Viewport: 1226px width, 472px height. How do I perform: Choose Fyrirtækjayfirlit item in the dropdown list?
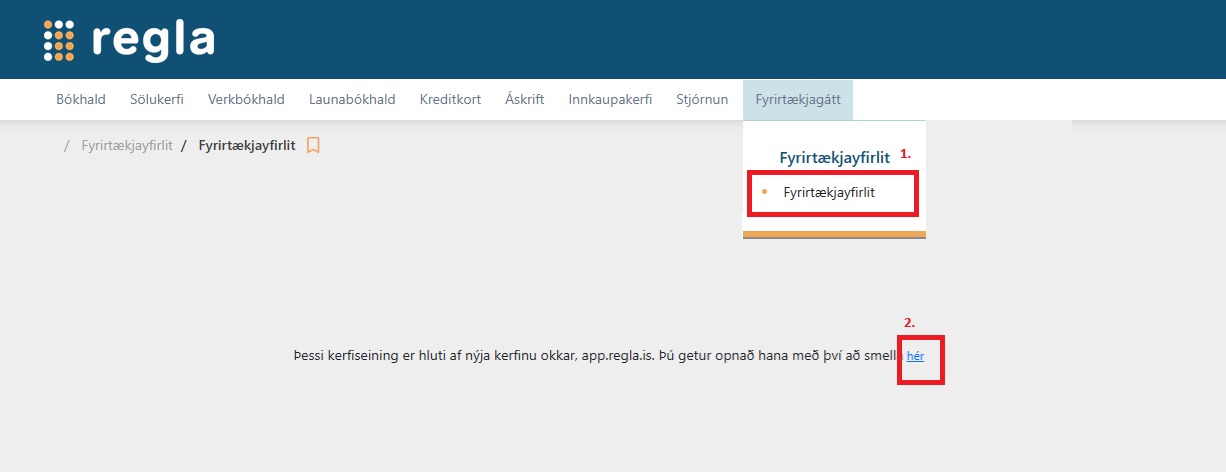pyautogui.click(x=829, y=192)
